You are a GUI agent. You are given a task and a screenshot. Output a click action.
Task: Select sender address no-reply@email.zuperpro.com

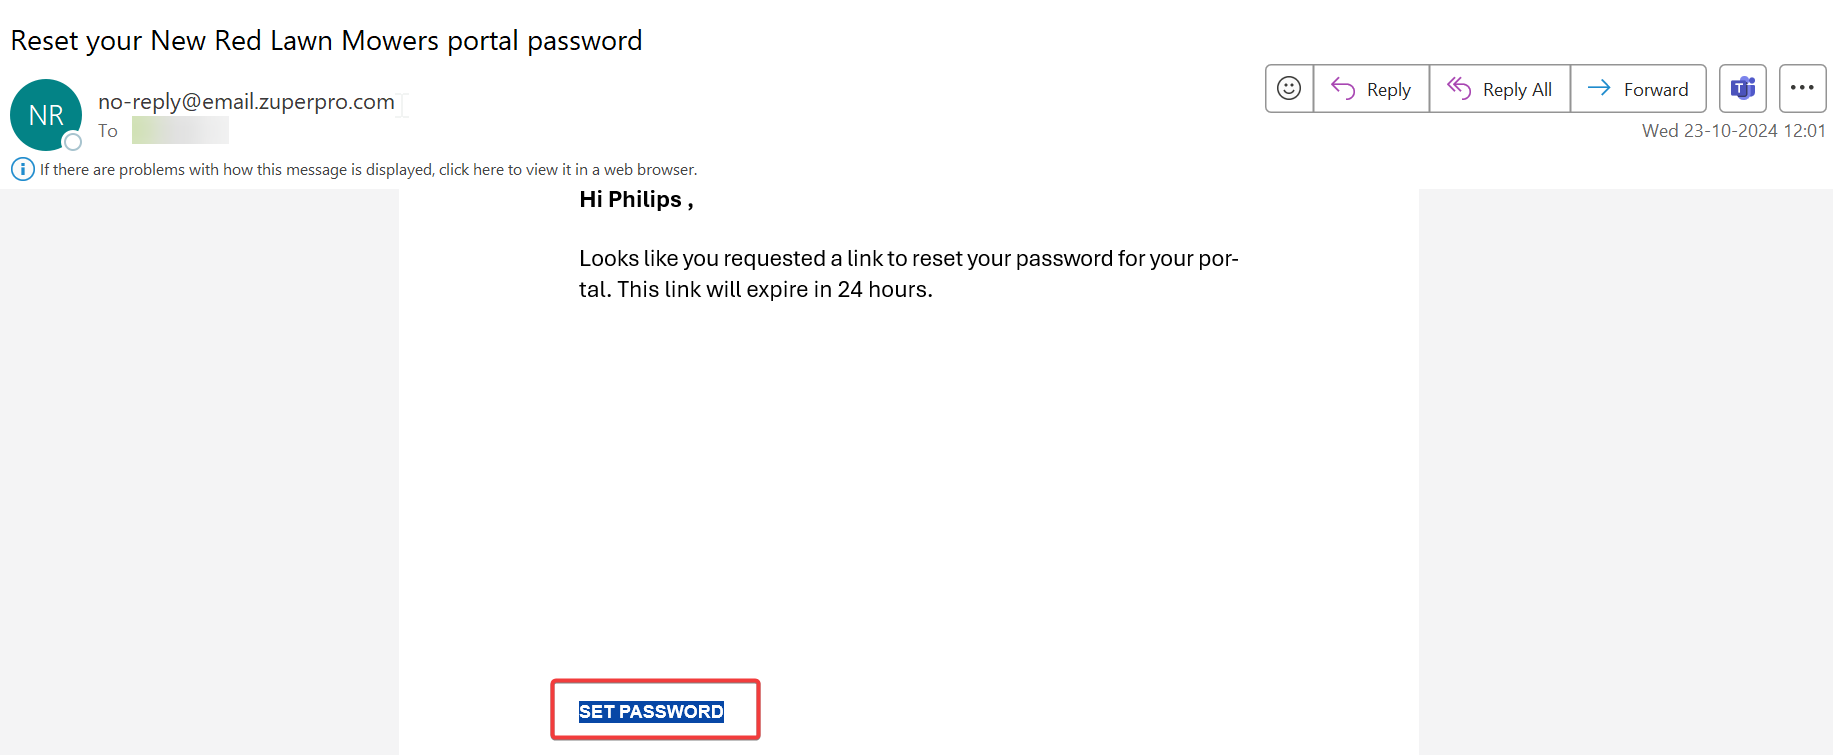pos(246,102)
